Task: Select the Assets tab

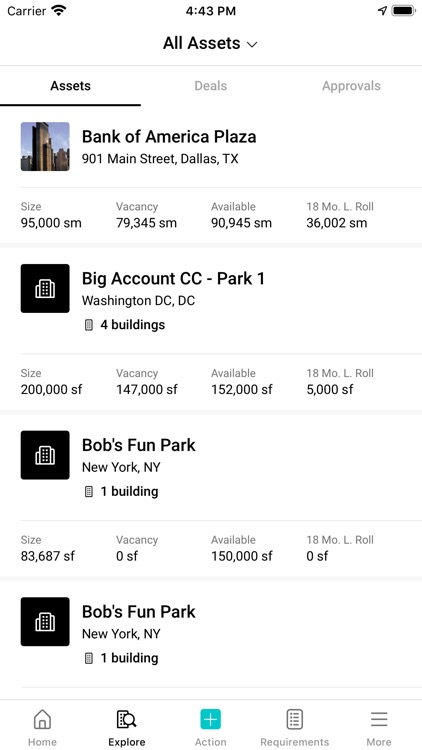Action: (x=70, y=86)
